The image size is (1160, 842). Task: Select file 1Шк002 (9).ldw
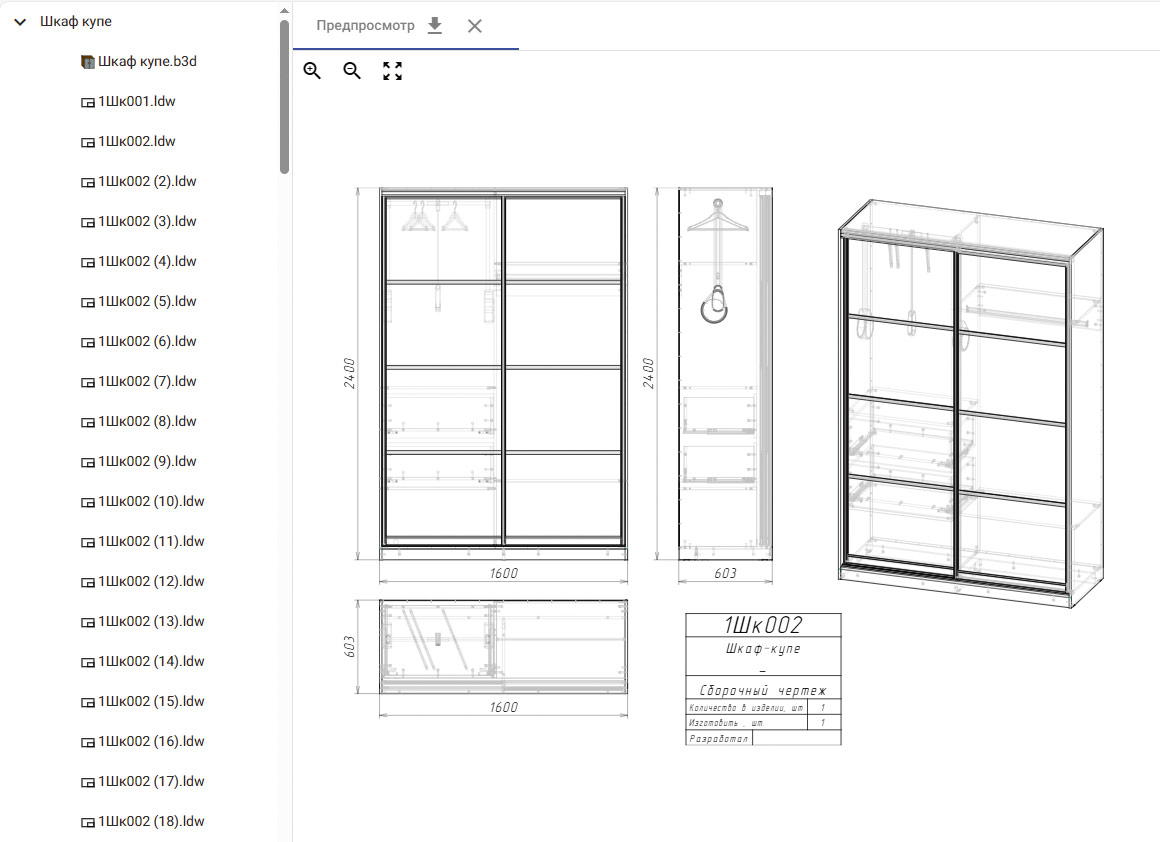tap(147, 461)
